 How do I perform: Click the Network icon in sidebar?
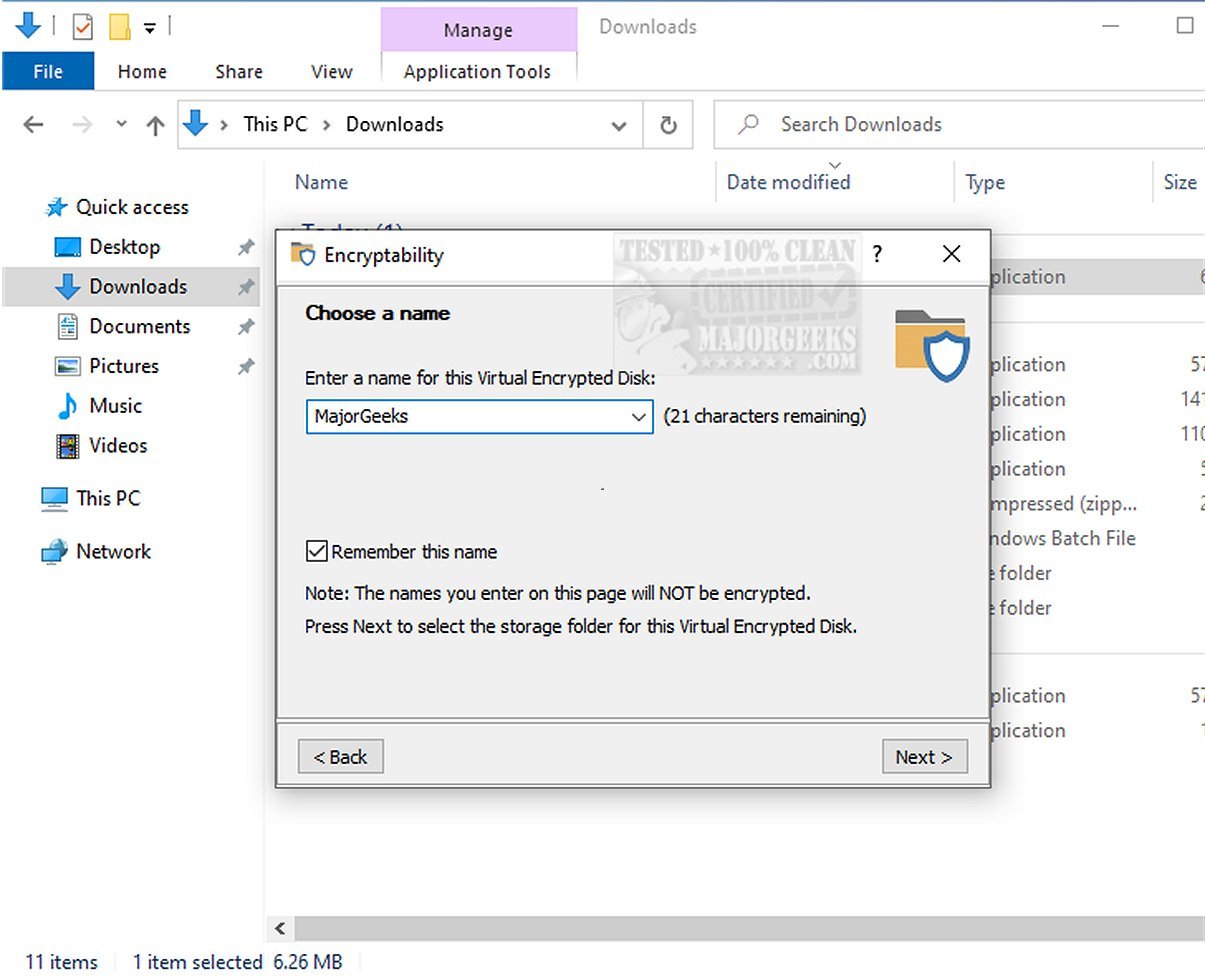(x=54, y=552)
